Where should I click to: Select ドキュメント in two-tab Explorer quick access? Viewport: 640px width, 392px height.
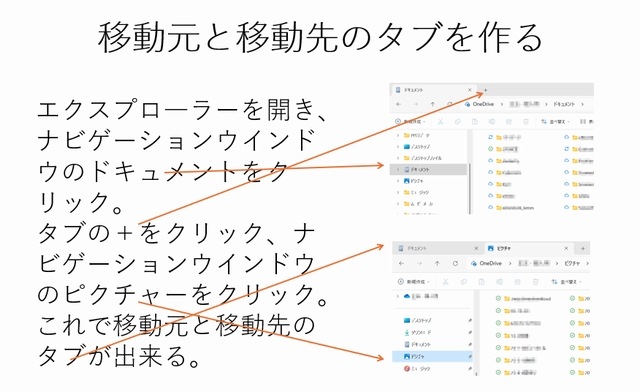417,345
